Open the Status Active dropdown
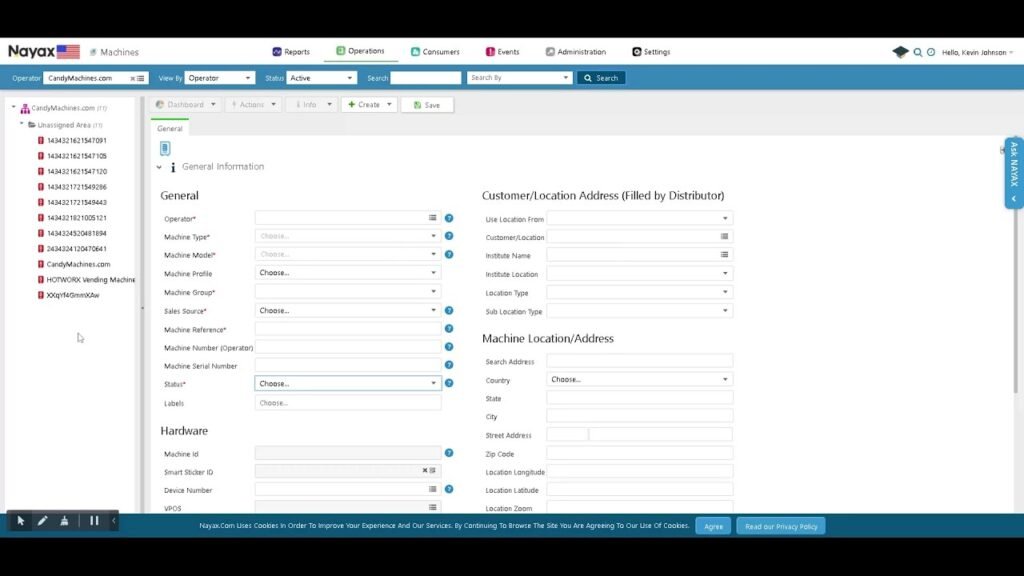Image resolution: width=1024 pixels, height=576 pixels. click(321, 78)
